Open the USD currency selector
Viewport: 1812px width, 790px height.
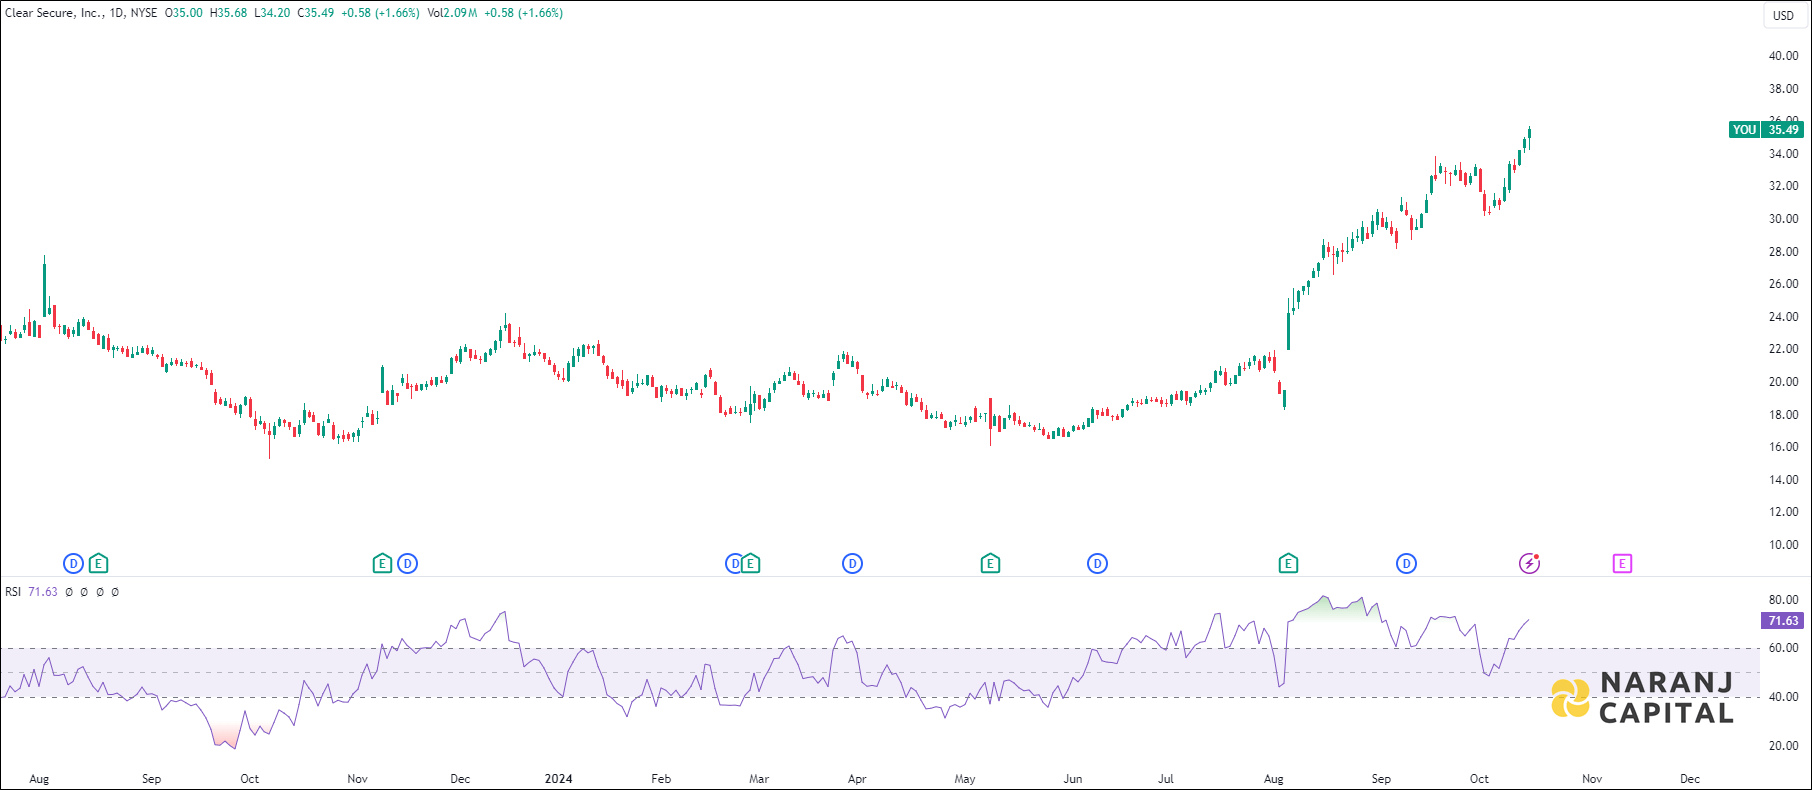pyautogui.click(x=1783, y=15)
